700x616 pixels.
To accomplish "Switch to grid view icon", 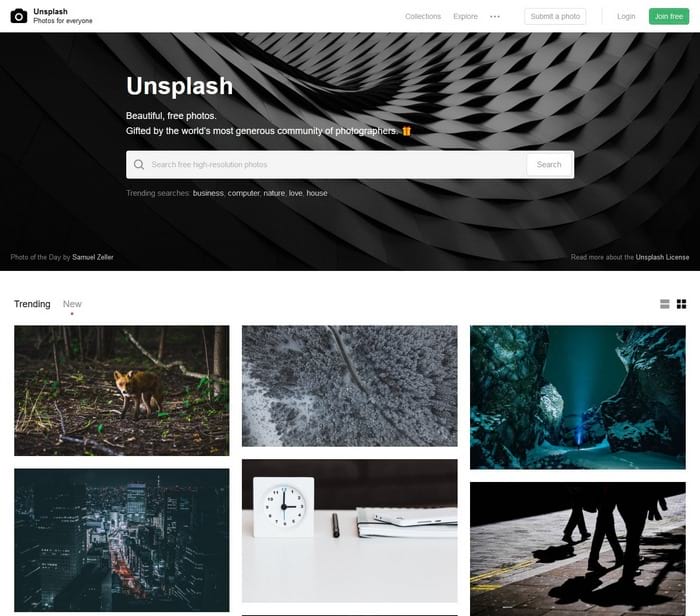I will [x=681, y=304].
